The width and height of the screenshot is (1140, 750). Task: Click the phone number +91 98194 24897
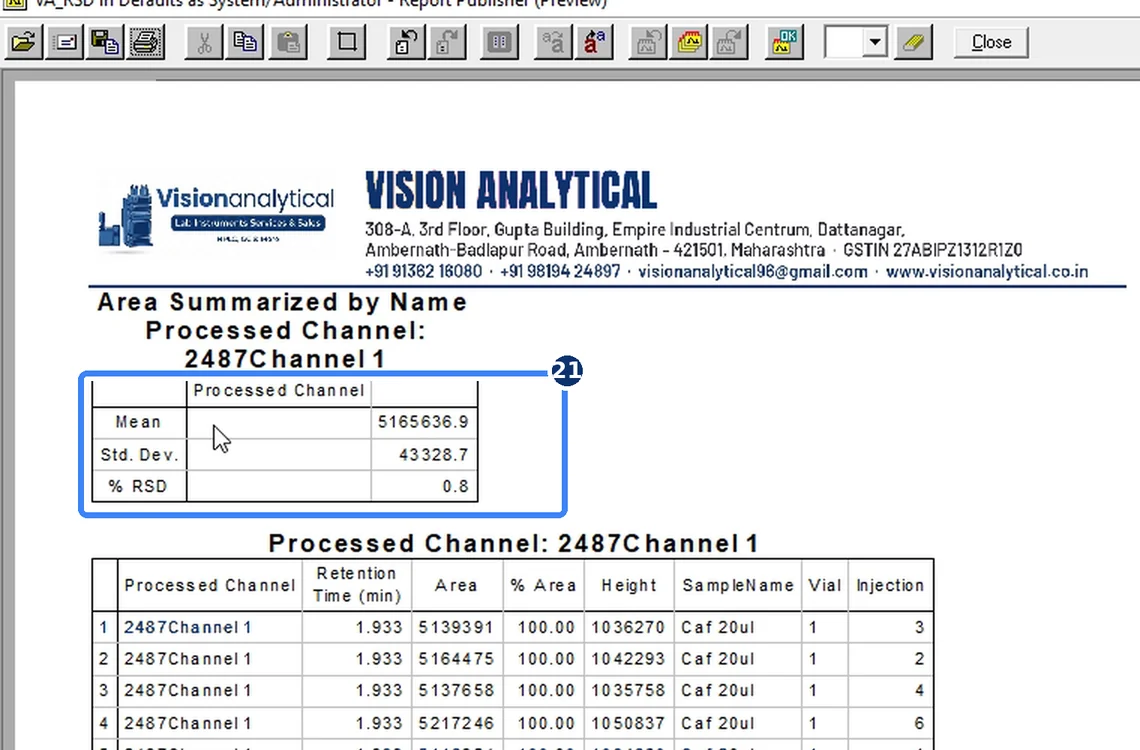point(560,272)
